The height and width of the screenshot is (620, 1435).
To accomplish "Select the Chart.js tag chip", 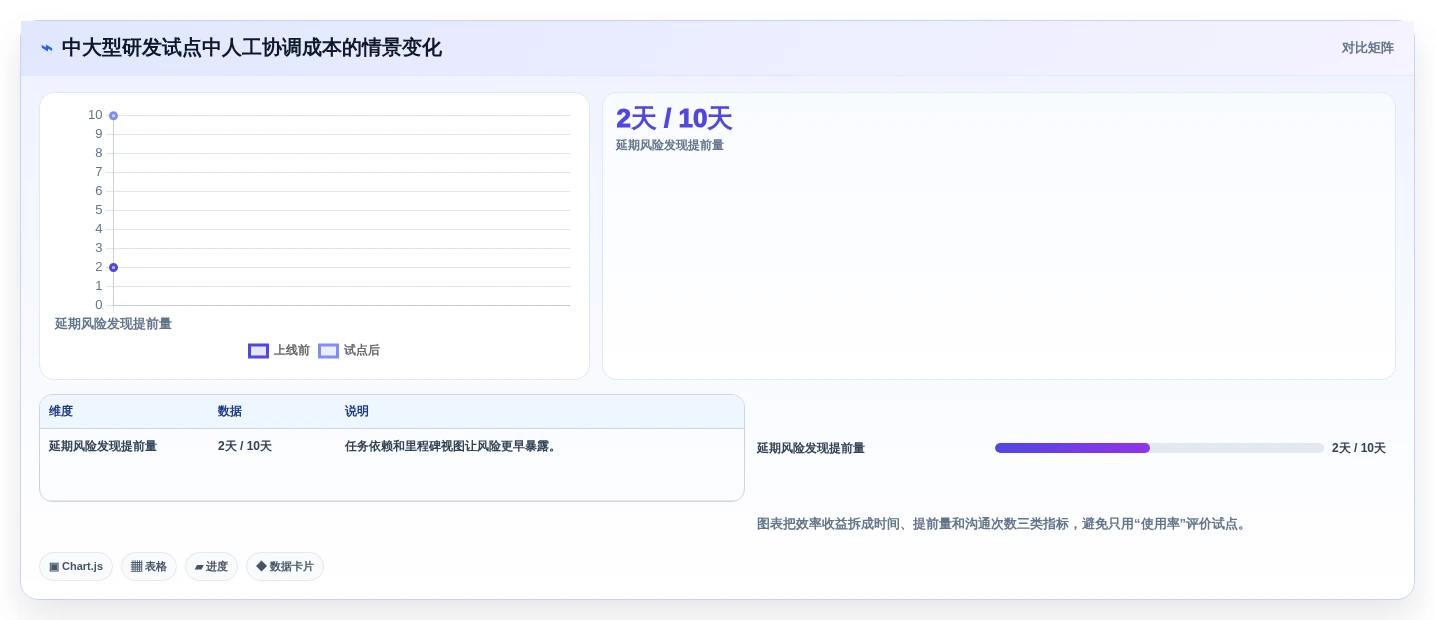I will [x=76, y=567].
